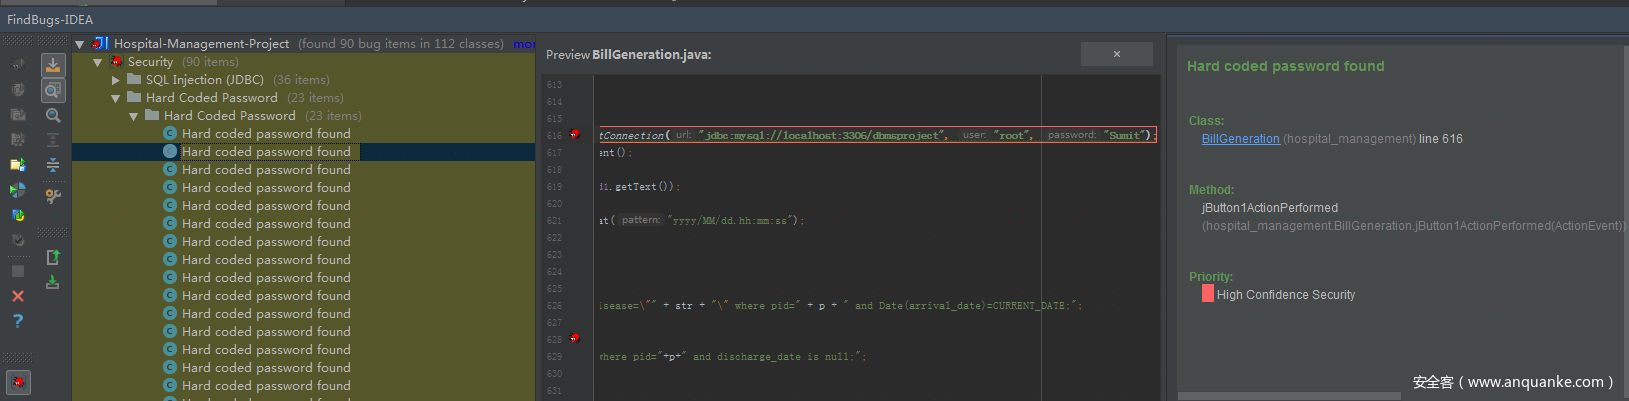
Task: Export bug collection icon
Action: 53,258
